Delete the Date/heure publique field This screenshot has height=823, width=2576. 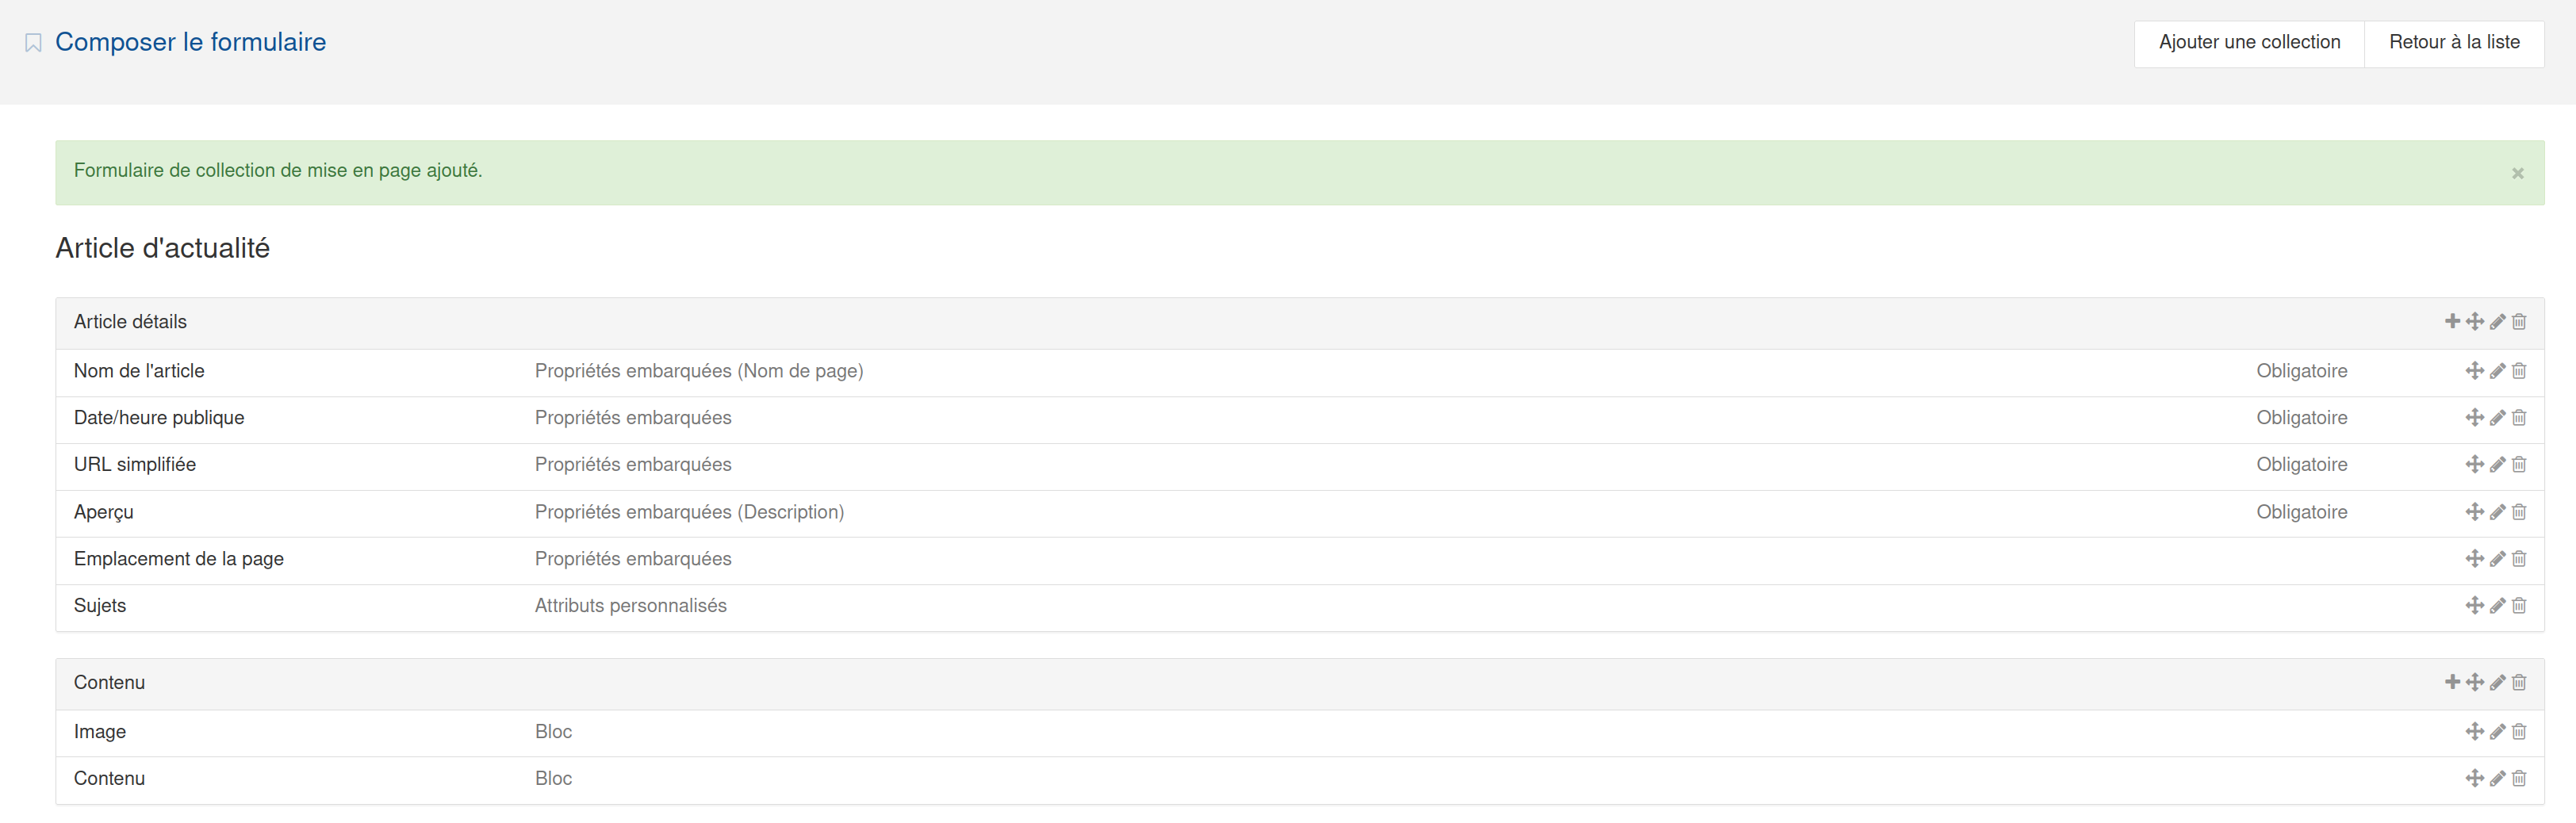tap(2519, 418)
